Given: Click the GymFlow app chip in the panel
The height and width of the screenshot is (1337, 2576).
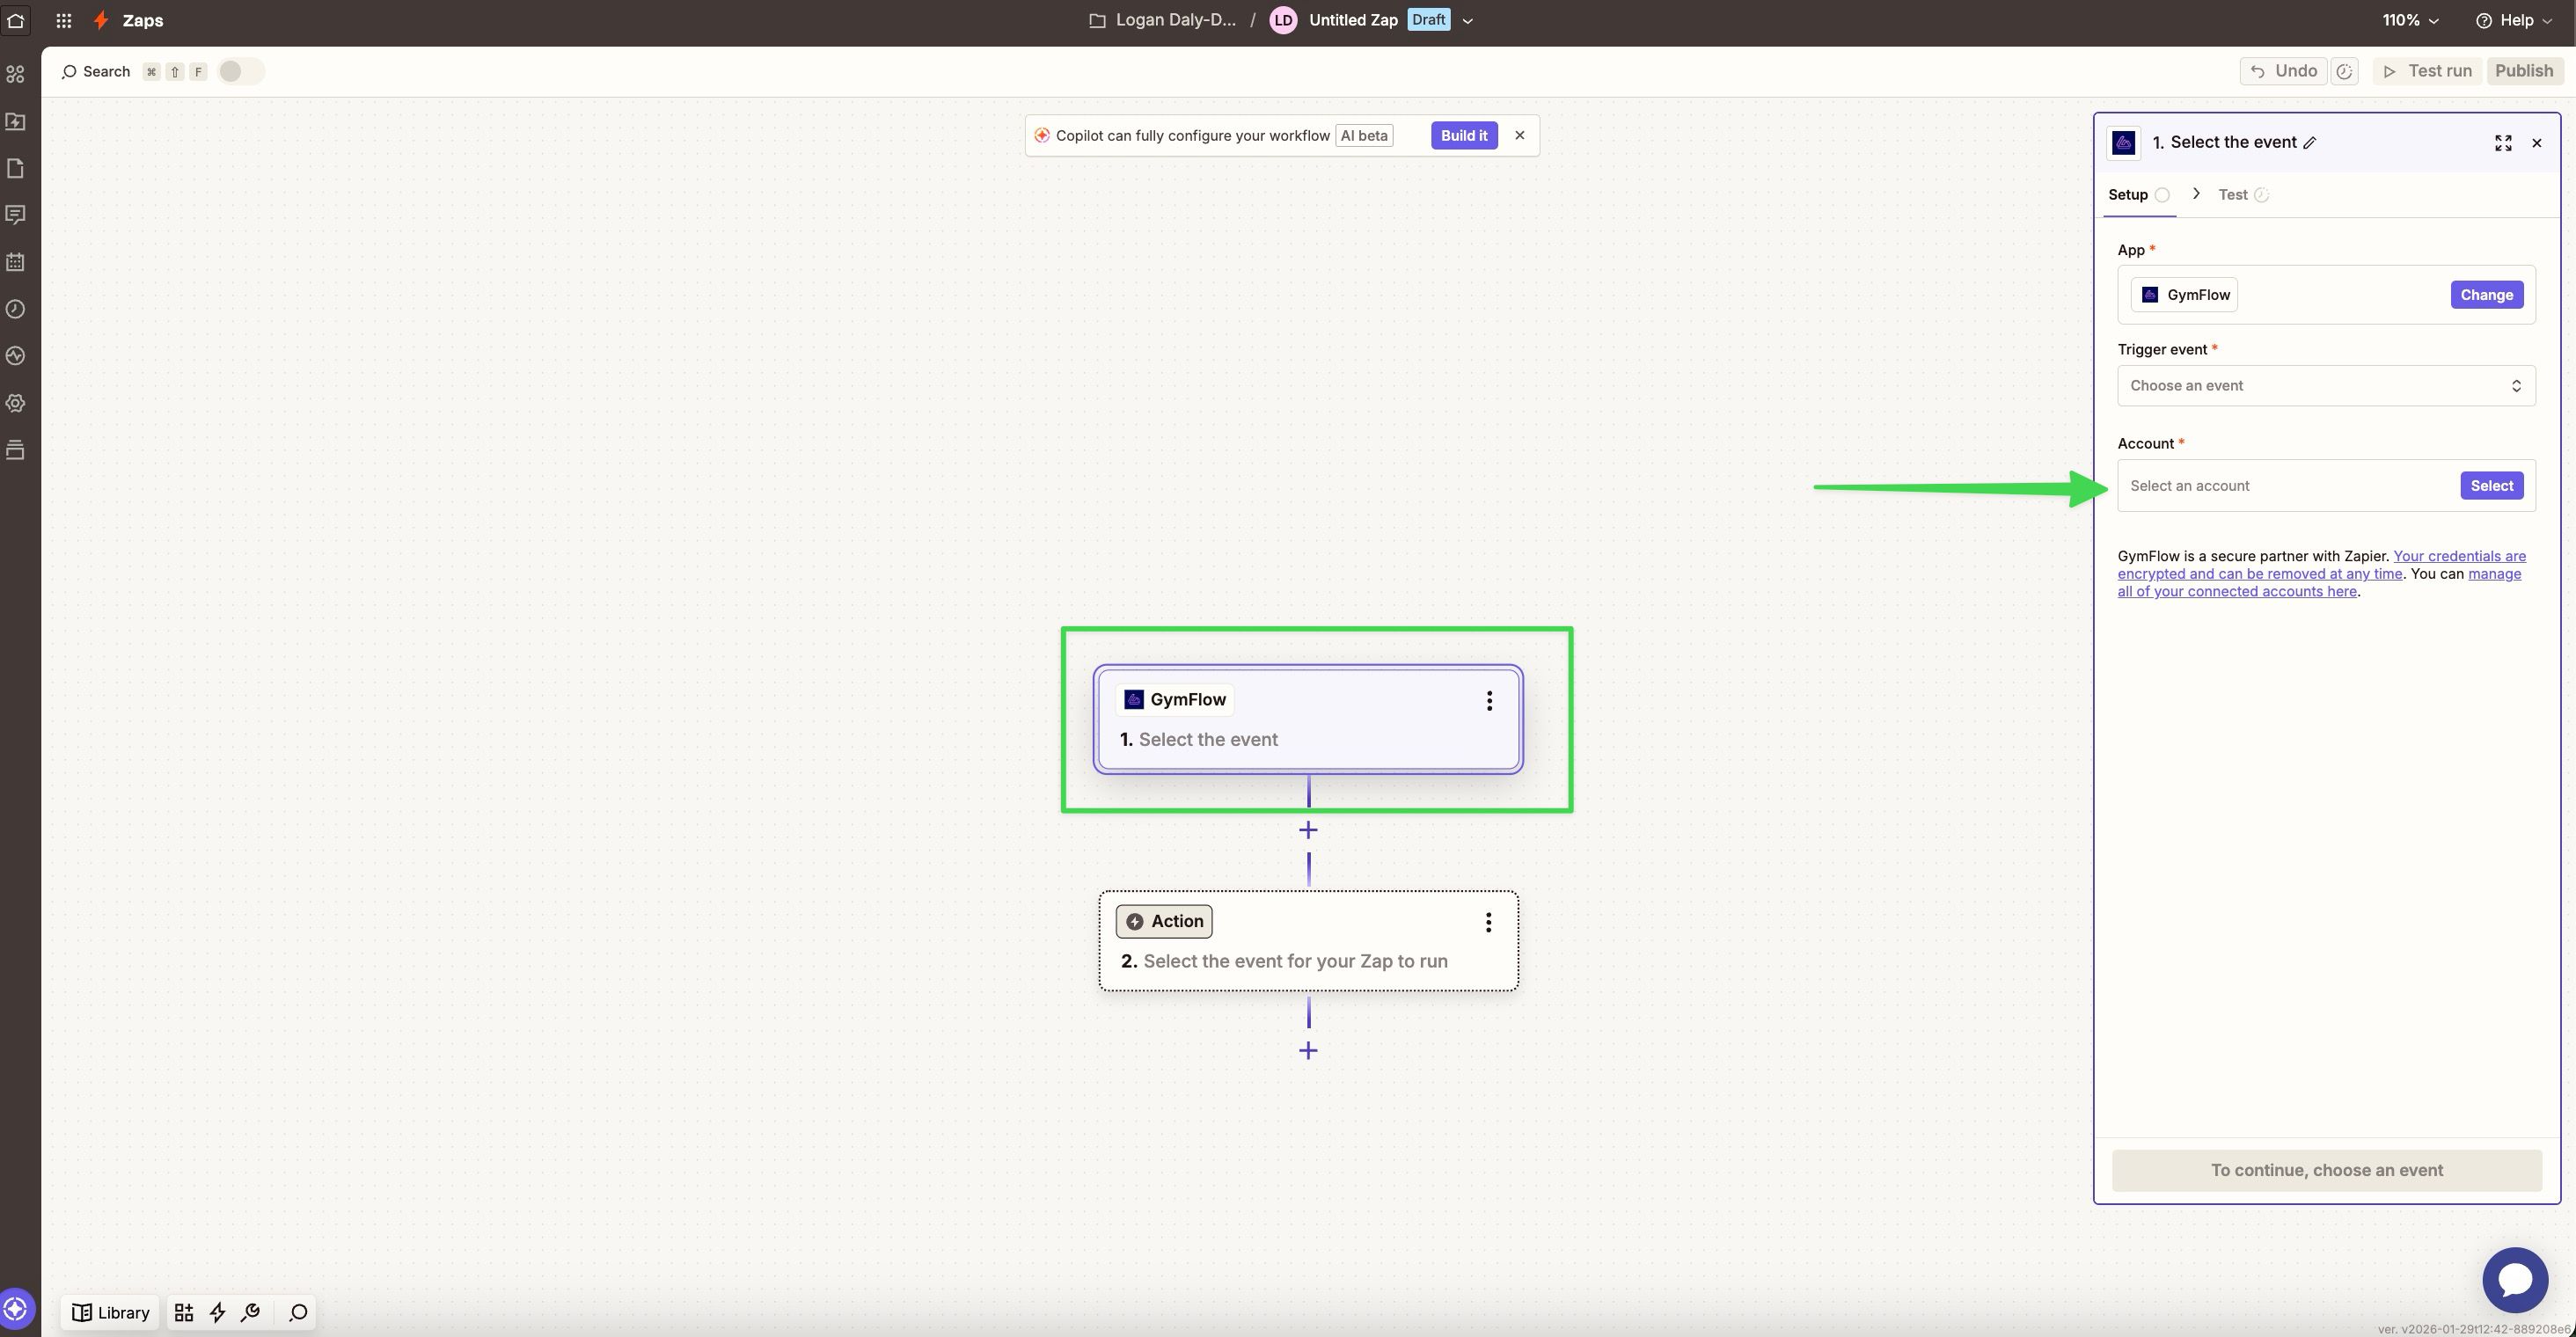Looking at the screenshot, I should coord(2183,295).
